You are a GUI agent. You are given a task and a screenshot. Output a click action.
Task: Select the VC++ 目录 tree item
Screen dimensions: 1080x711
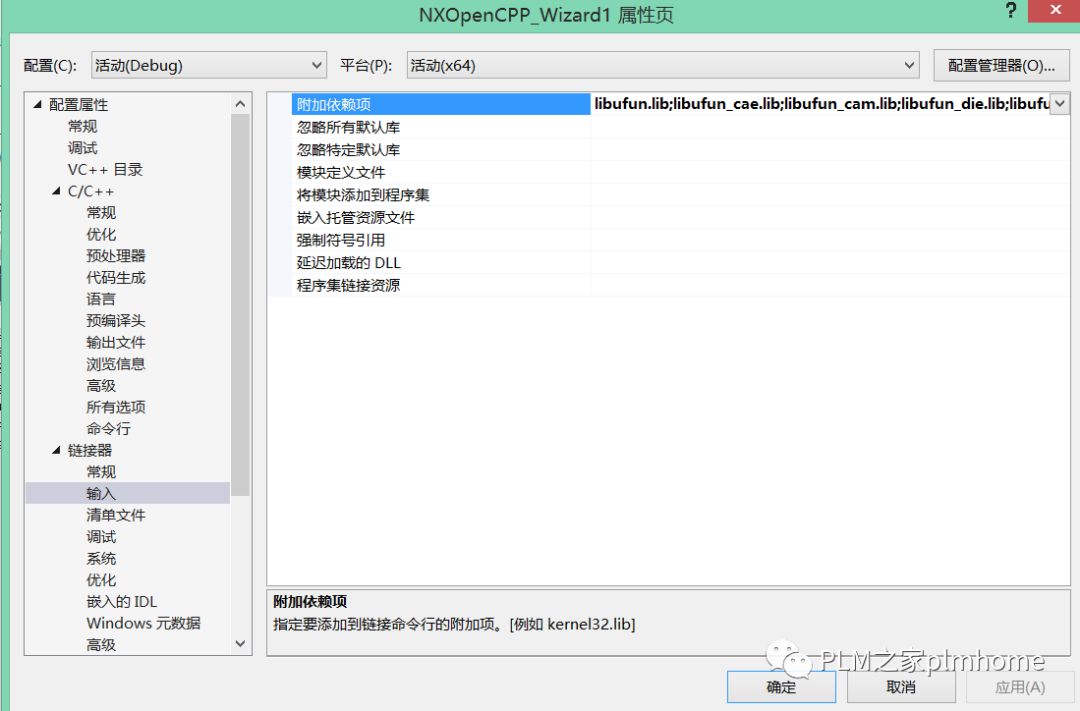pos(105,169)
